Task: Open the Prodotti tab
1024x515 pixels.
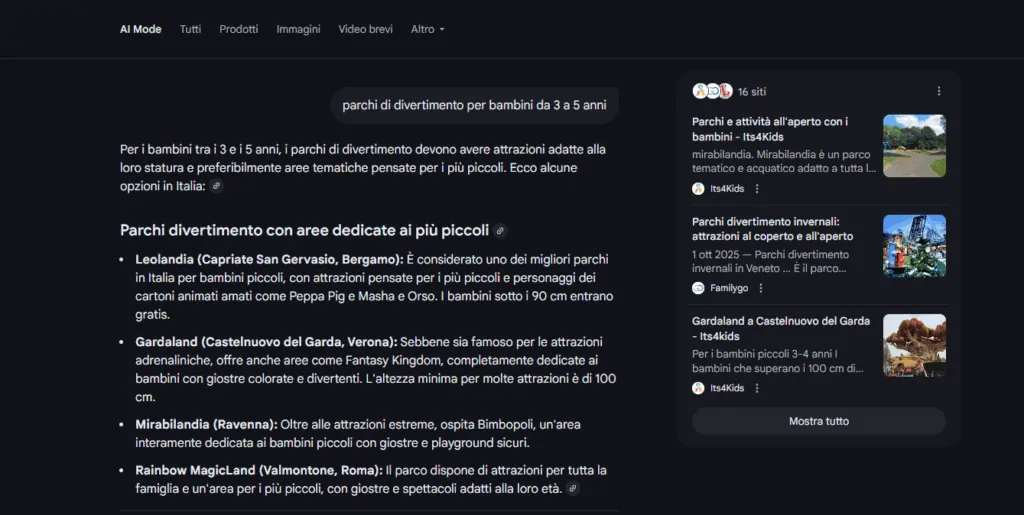Action: pyautogui.click(x=238, y=29)
